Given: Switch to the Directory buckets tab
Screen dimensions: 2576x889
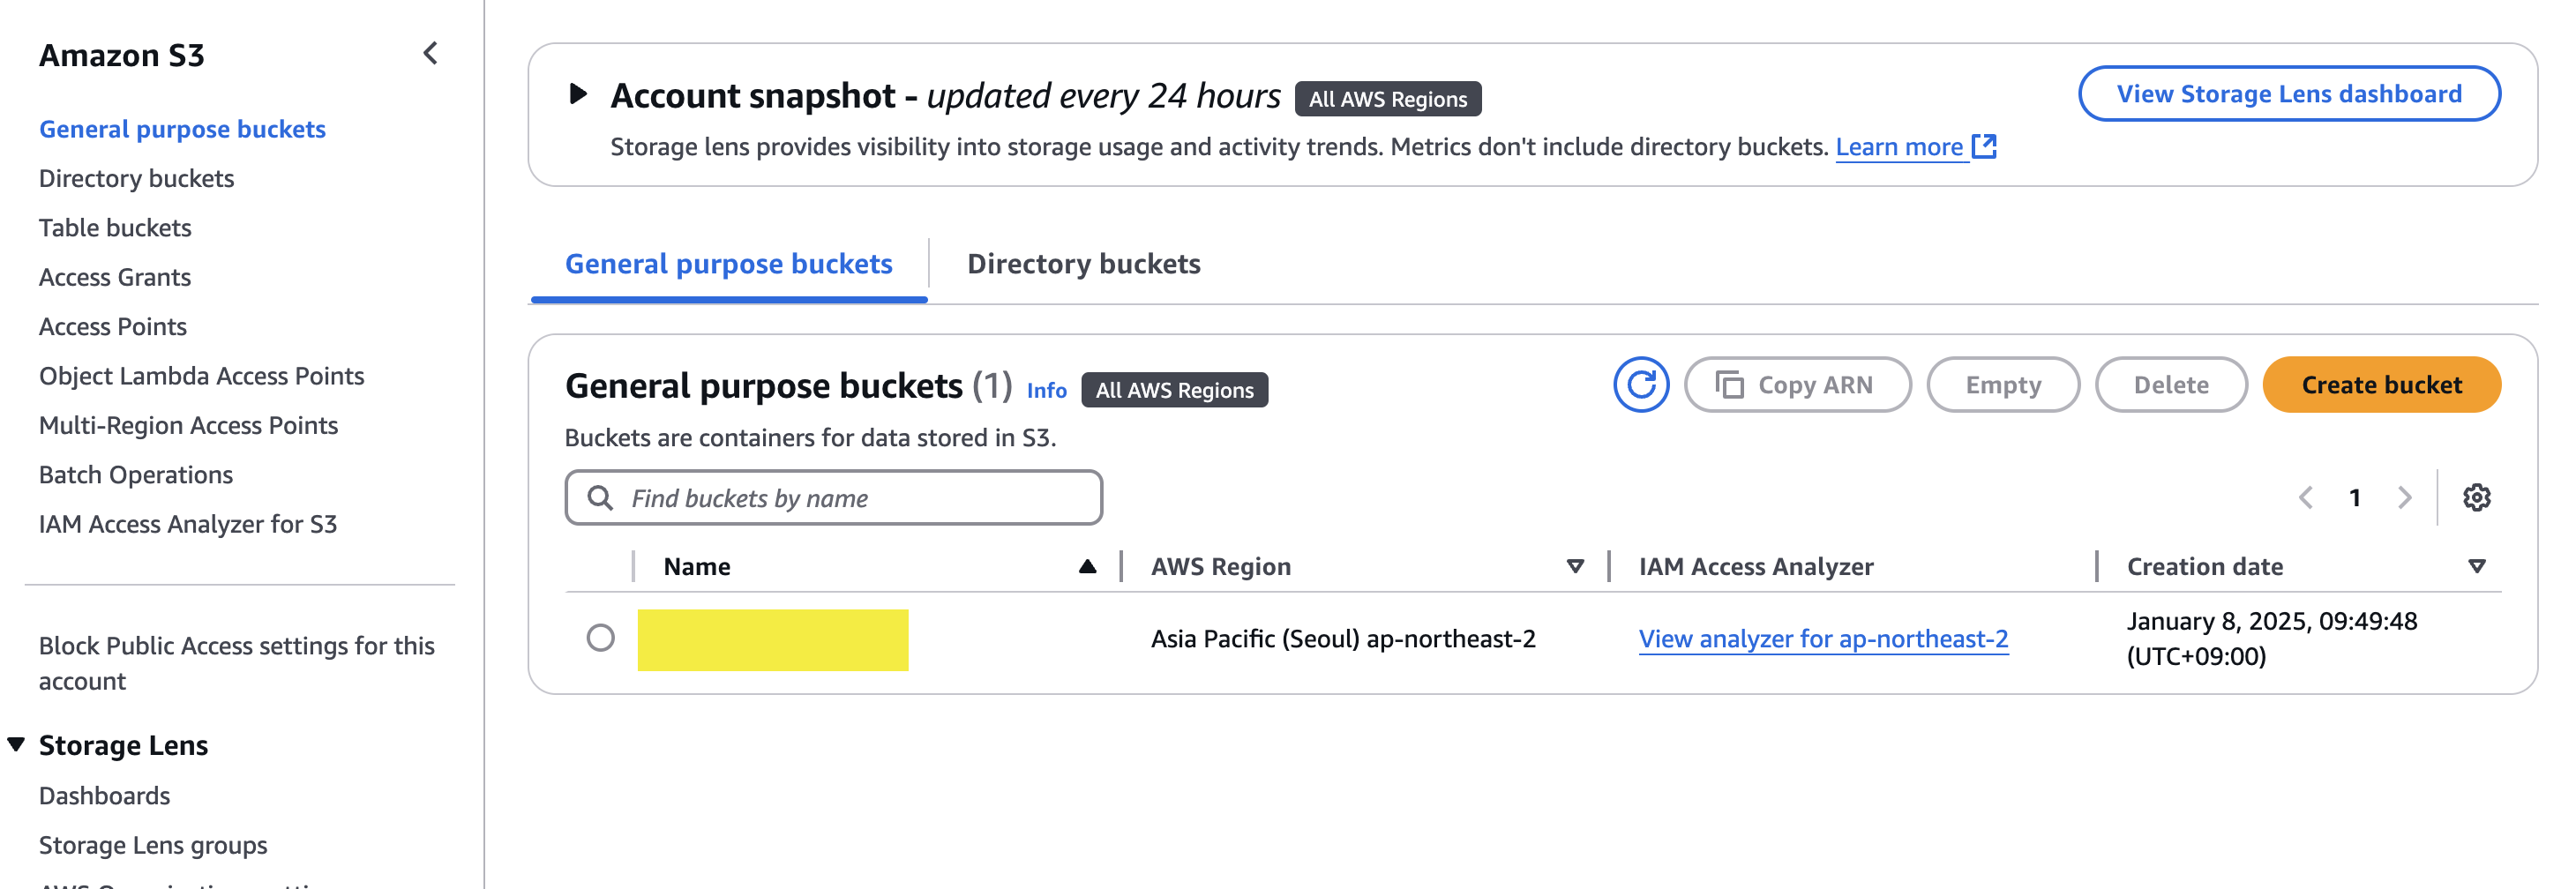Looking at the screenshot, I should 1083,264.
